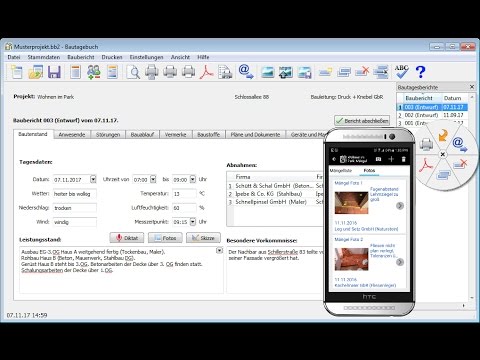Click the e-mail icon in the radial menu

(460, 144)
